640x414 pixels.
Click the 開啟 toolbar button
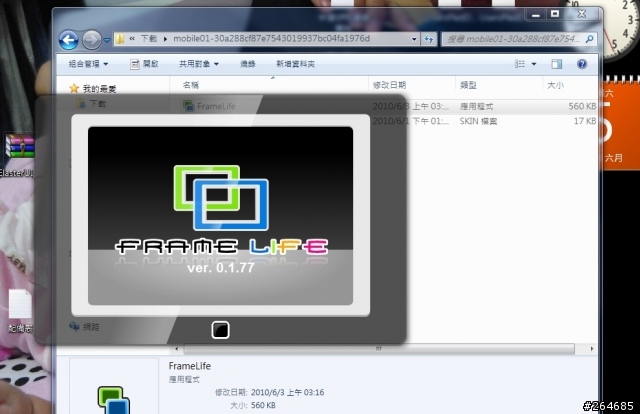pyautogui.click(x=144, y=64)
